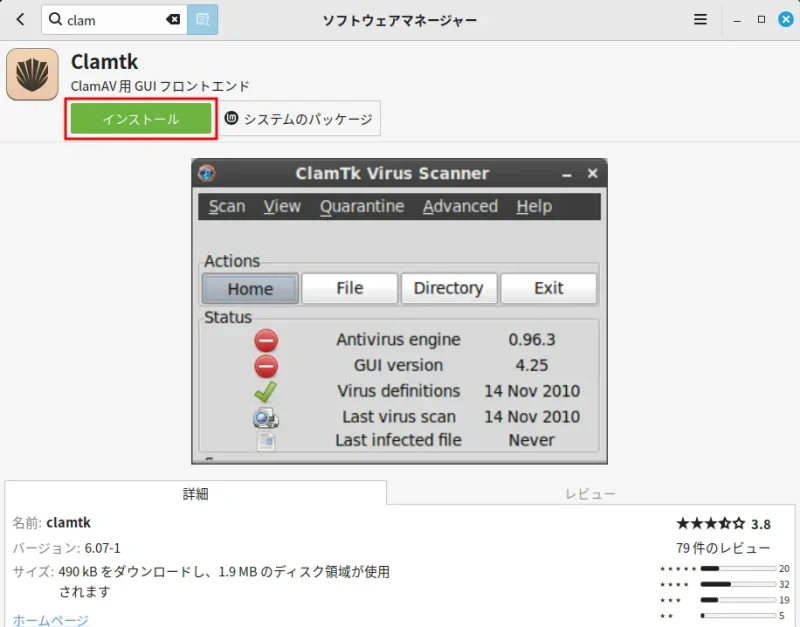This screenshot has width=800, height=627.
Task: Open the ホームページ link
Action: (51, 620)
